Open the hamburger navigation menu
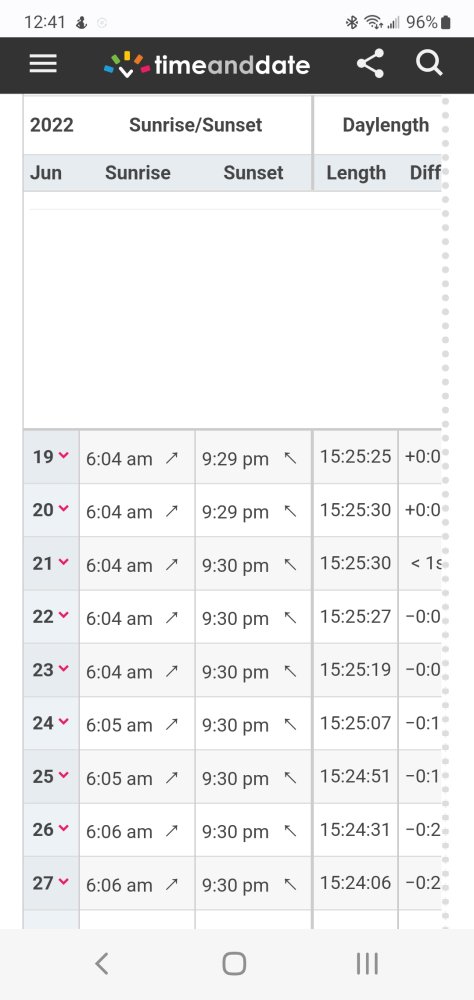This screenshot has height=1000, width=474. tap(43, 64)
